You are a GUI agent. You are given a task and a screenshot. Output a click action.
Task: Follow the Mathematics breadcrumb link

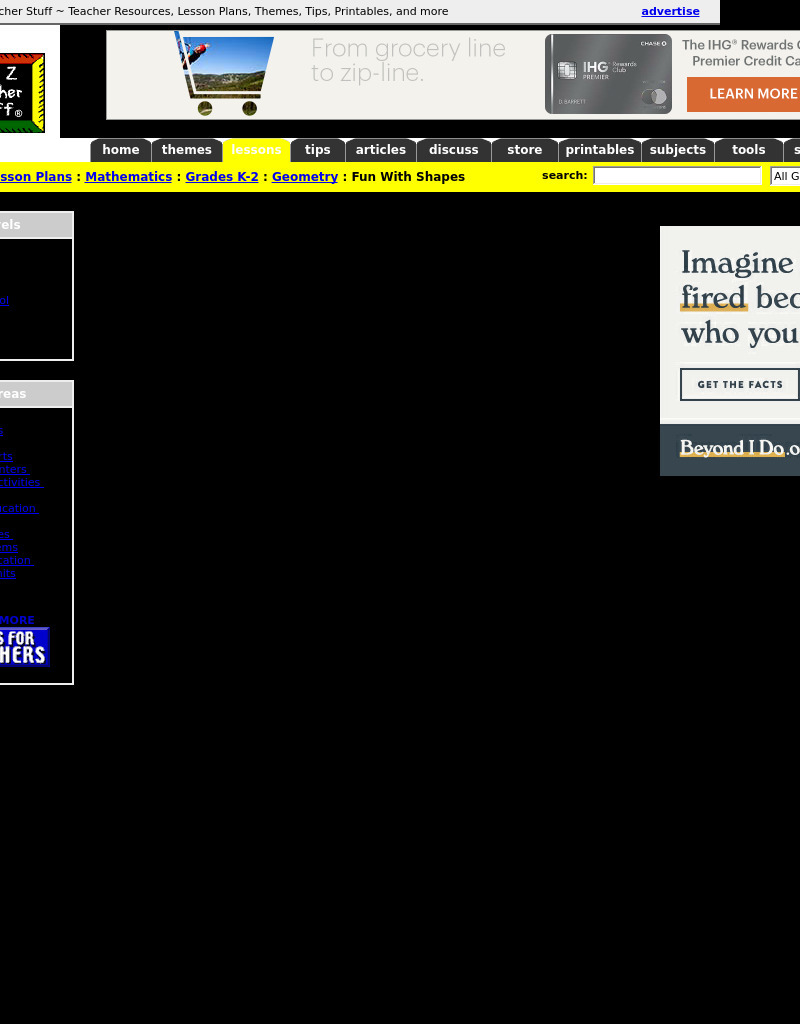(x=128, y=177)
